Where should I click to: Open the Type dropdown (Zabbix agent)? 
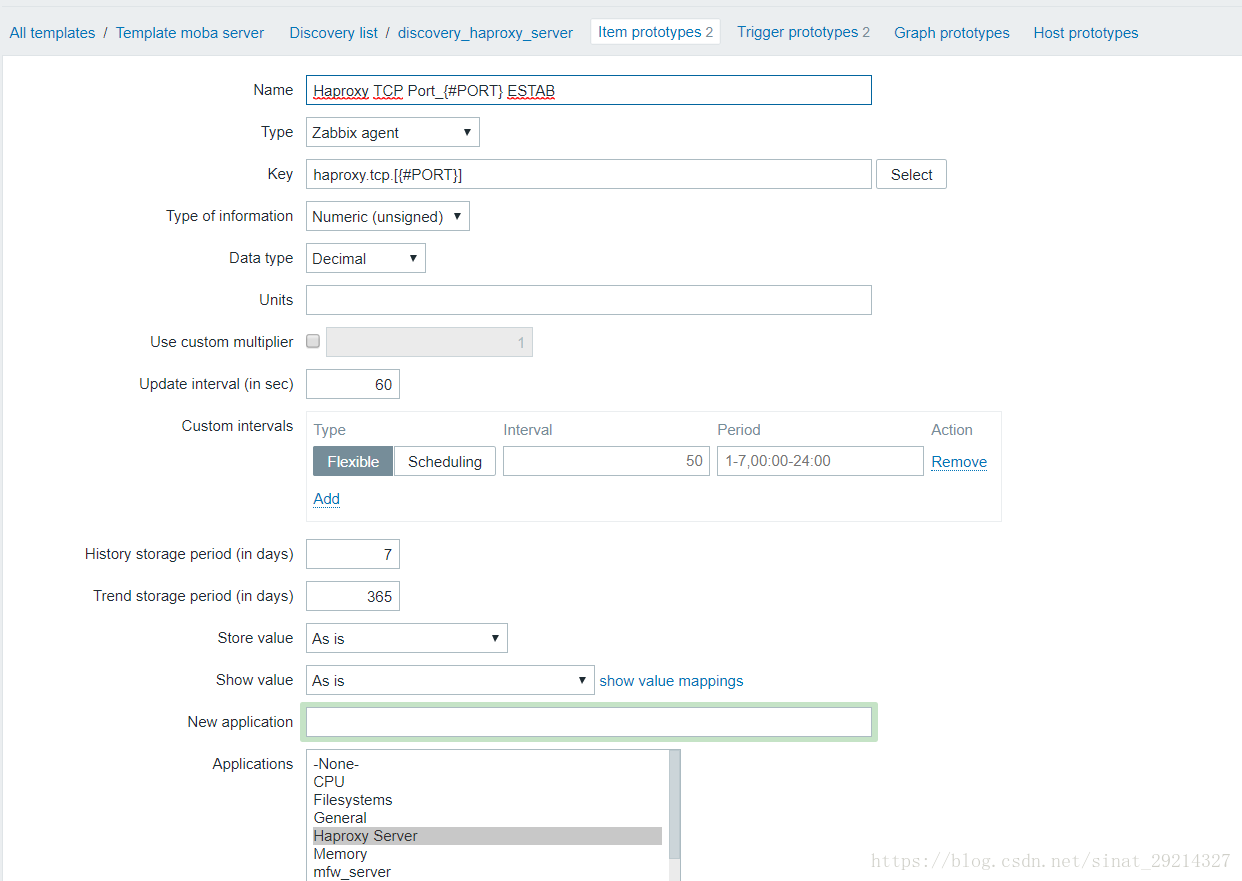[x=392, y=132]
